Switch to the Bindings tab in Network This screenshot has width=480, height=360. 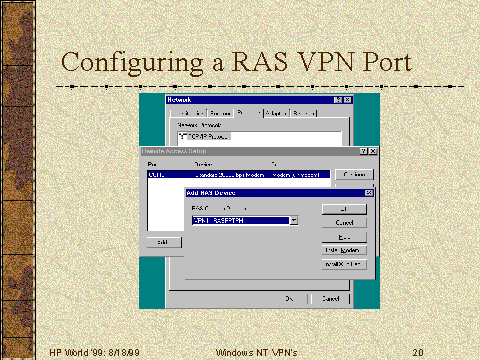(304, 113)
